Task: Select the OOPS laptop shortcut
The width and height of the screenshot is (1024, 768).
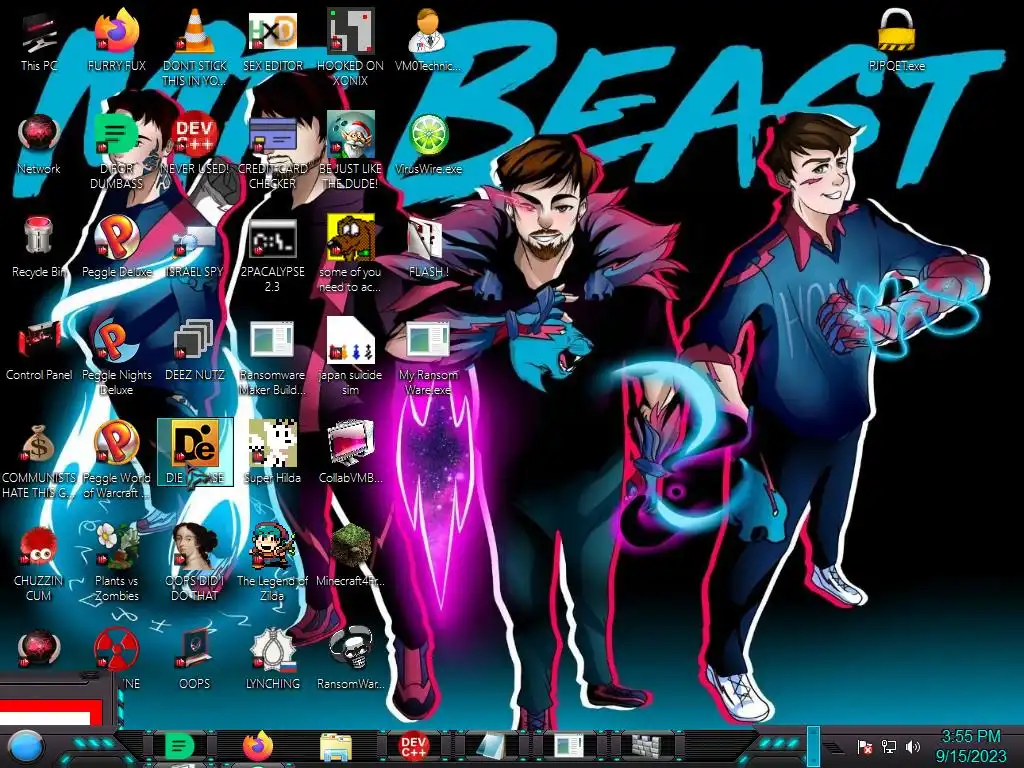Action: point(195,658)
